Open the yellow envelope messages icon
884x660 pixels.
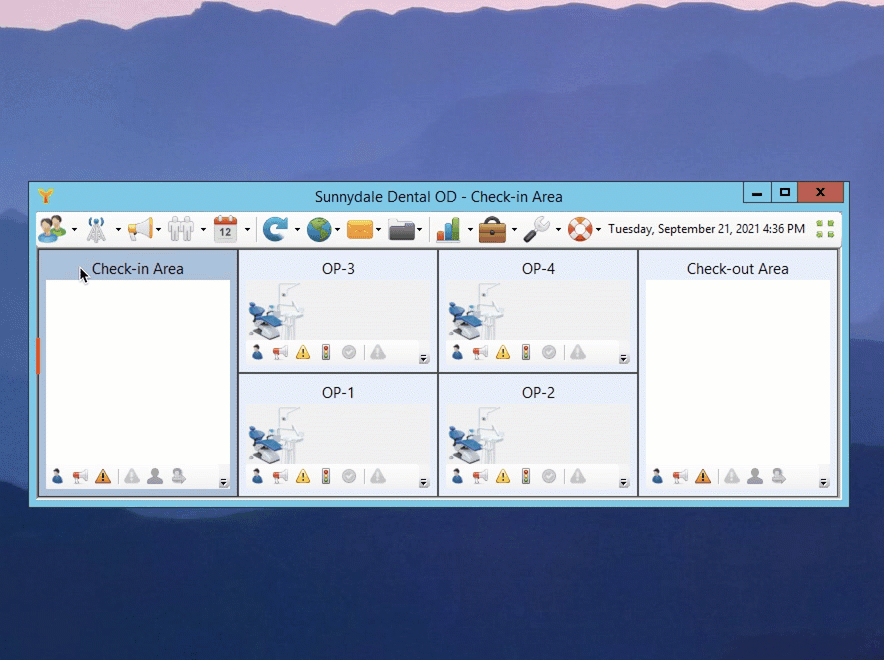[360, 229]
